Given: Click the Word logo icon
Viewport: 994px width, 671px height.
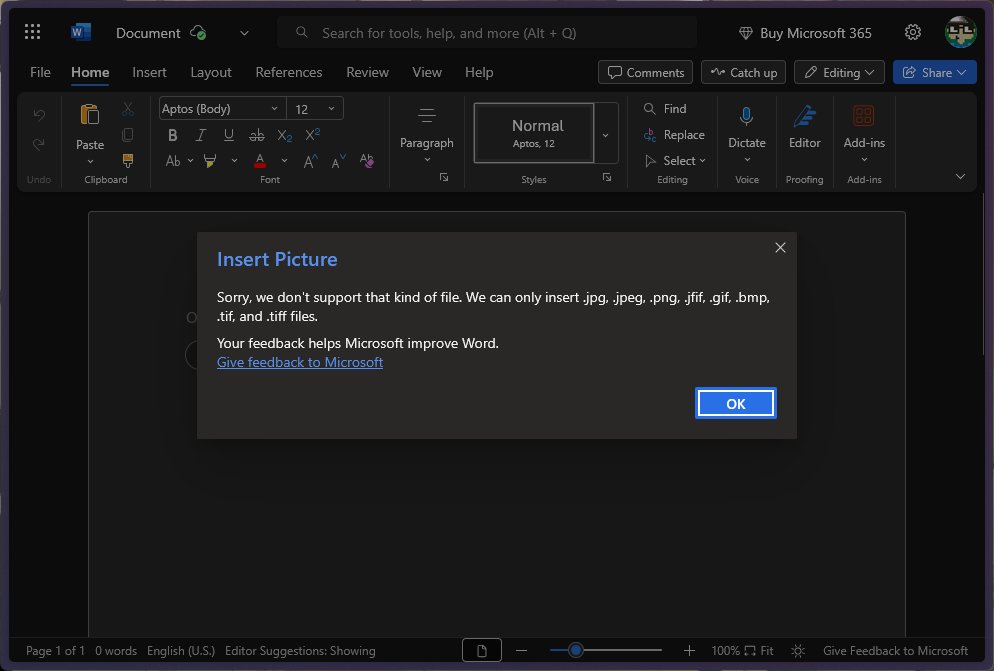Looking at the screenshot, I should (x=81, y=32).
